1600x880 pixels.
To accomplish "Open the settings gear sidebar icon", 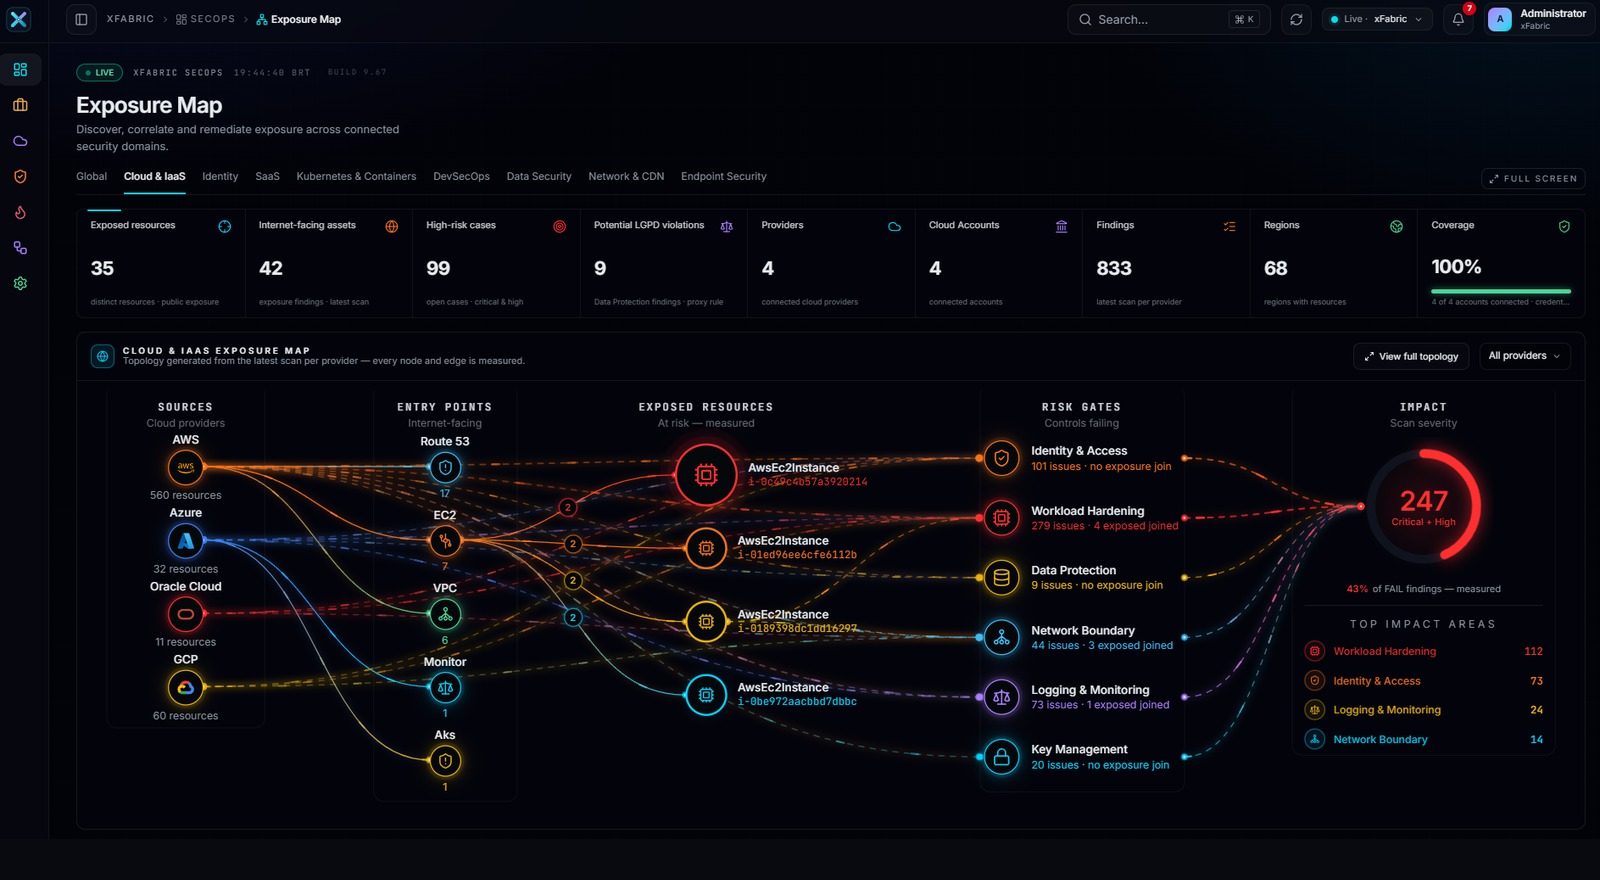I will [20, 284].
